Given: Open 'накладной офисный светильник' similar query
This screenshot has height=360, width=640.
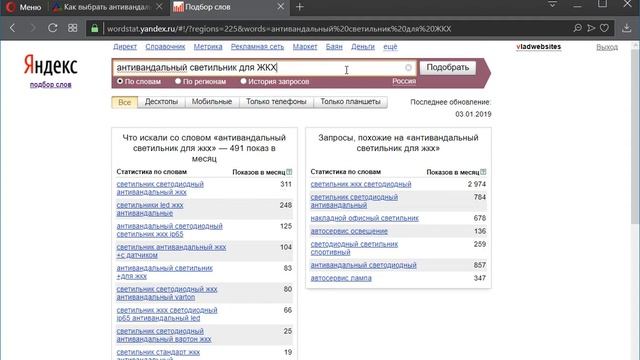Looking at the screenshot, I should point(364,218).
